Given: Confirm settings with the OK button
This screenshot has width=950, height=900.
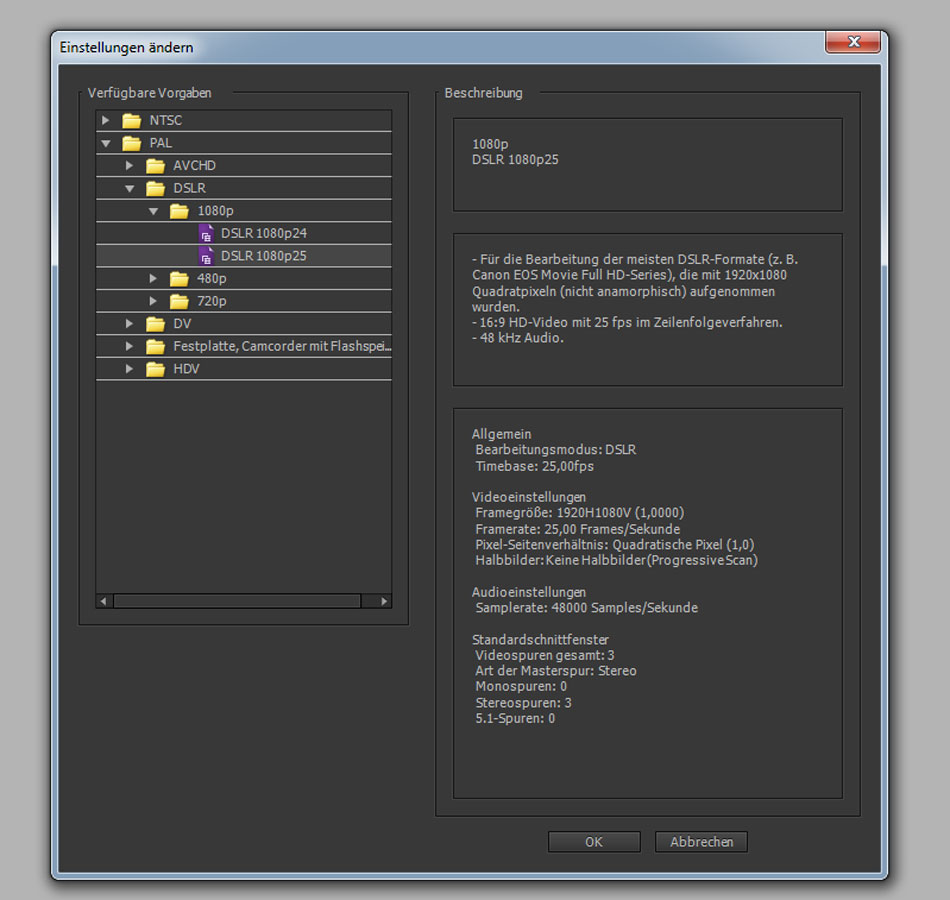Looking at the screenshot, I should coord(594,842).
